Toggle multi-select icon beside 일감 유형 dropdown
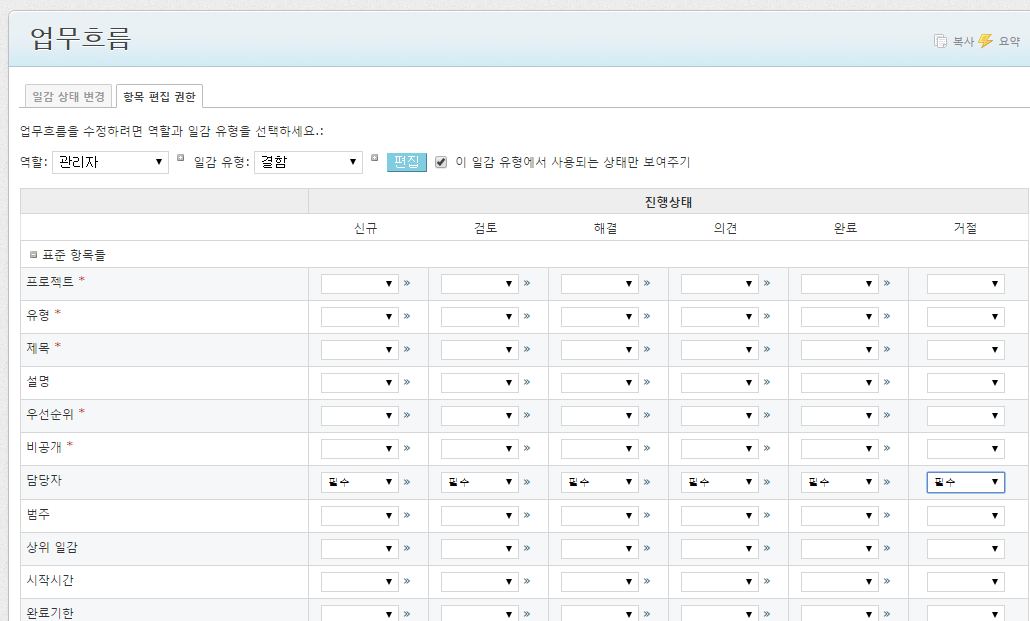This screenshot has height=621, width=1030. [x=375, y=158]
